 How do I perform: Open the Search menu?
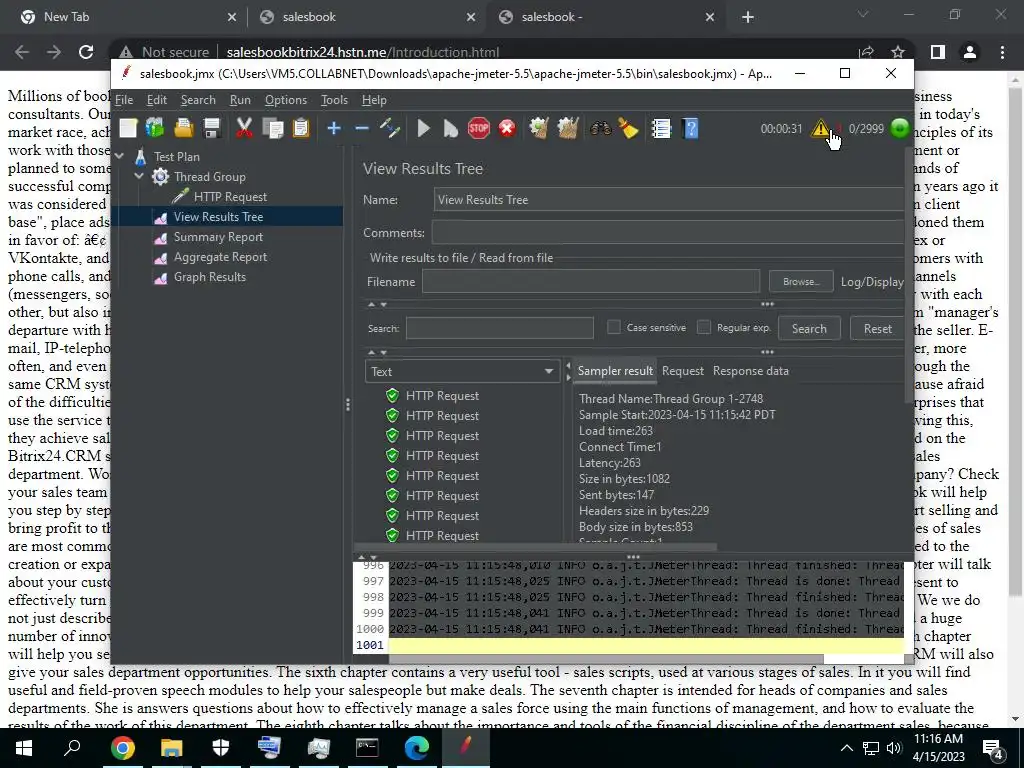(x=198, y=100)
